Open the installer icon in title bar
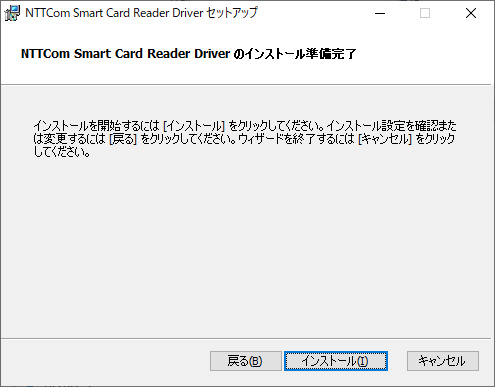The image size is (495, 387). tap(12, 13)
